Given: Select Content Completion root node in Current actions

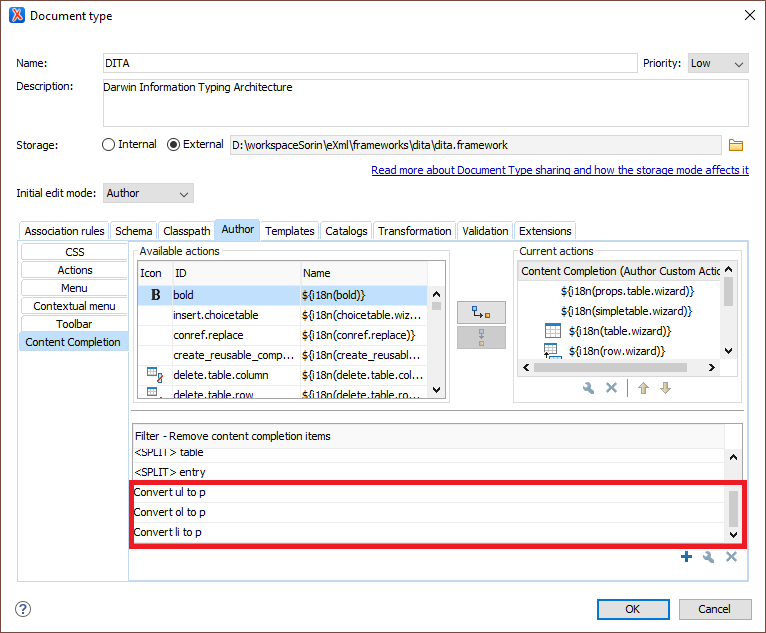Looking at the screenshot, I should click(620, 271).
